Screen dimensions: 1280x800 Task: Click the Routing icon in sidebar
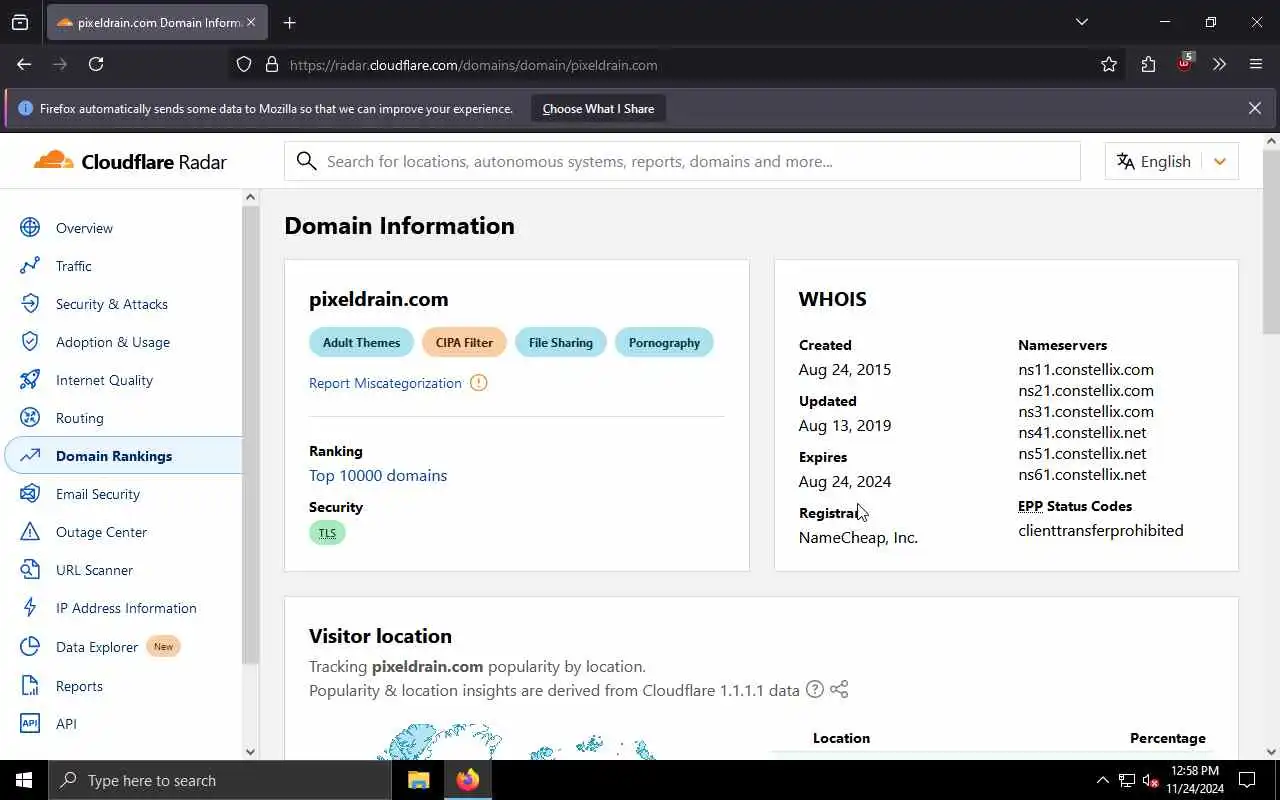pyautogui.click(x=30, y=418)
